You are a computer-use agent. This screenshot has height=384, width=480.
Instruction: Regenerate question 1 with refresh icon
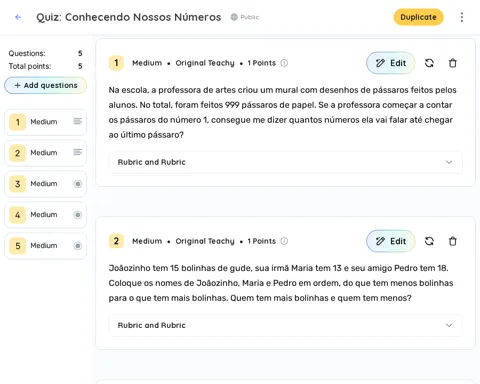click(x=429, y=63)
